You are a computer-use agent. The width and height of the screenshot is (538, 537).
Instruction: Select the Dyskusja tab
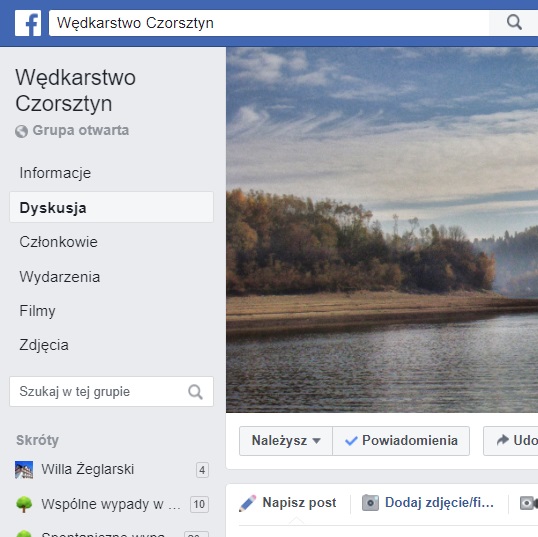coord(112,207)
